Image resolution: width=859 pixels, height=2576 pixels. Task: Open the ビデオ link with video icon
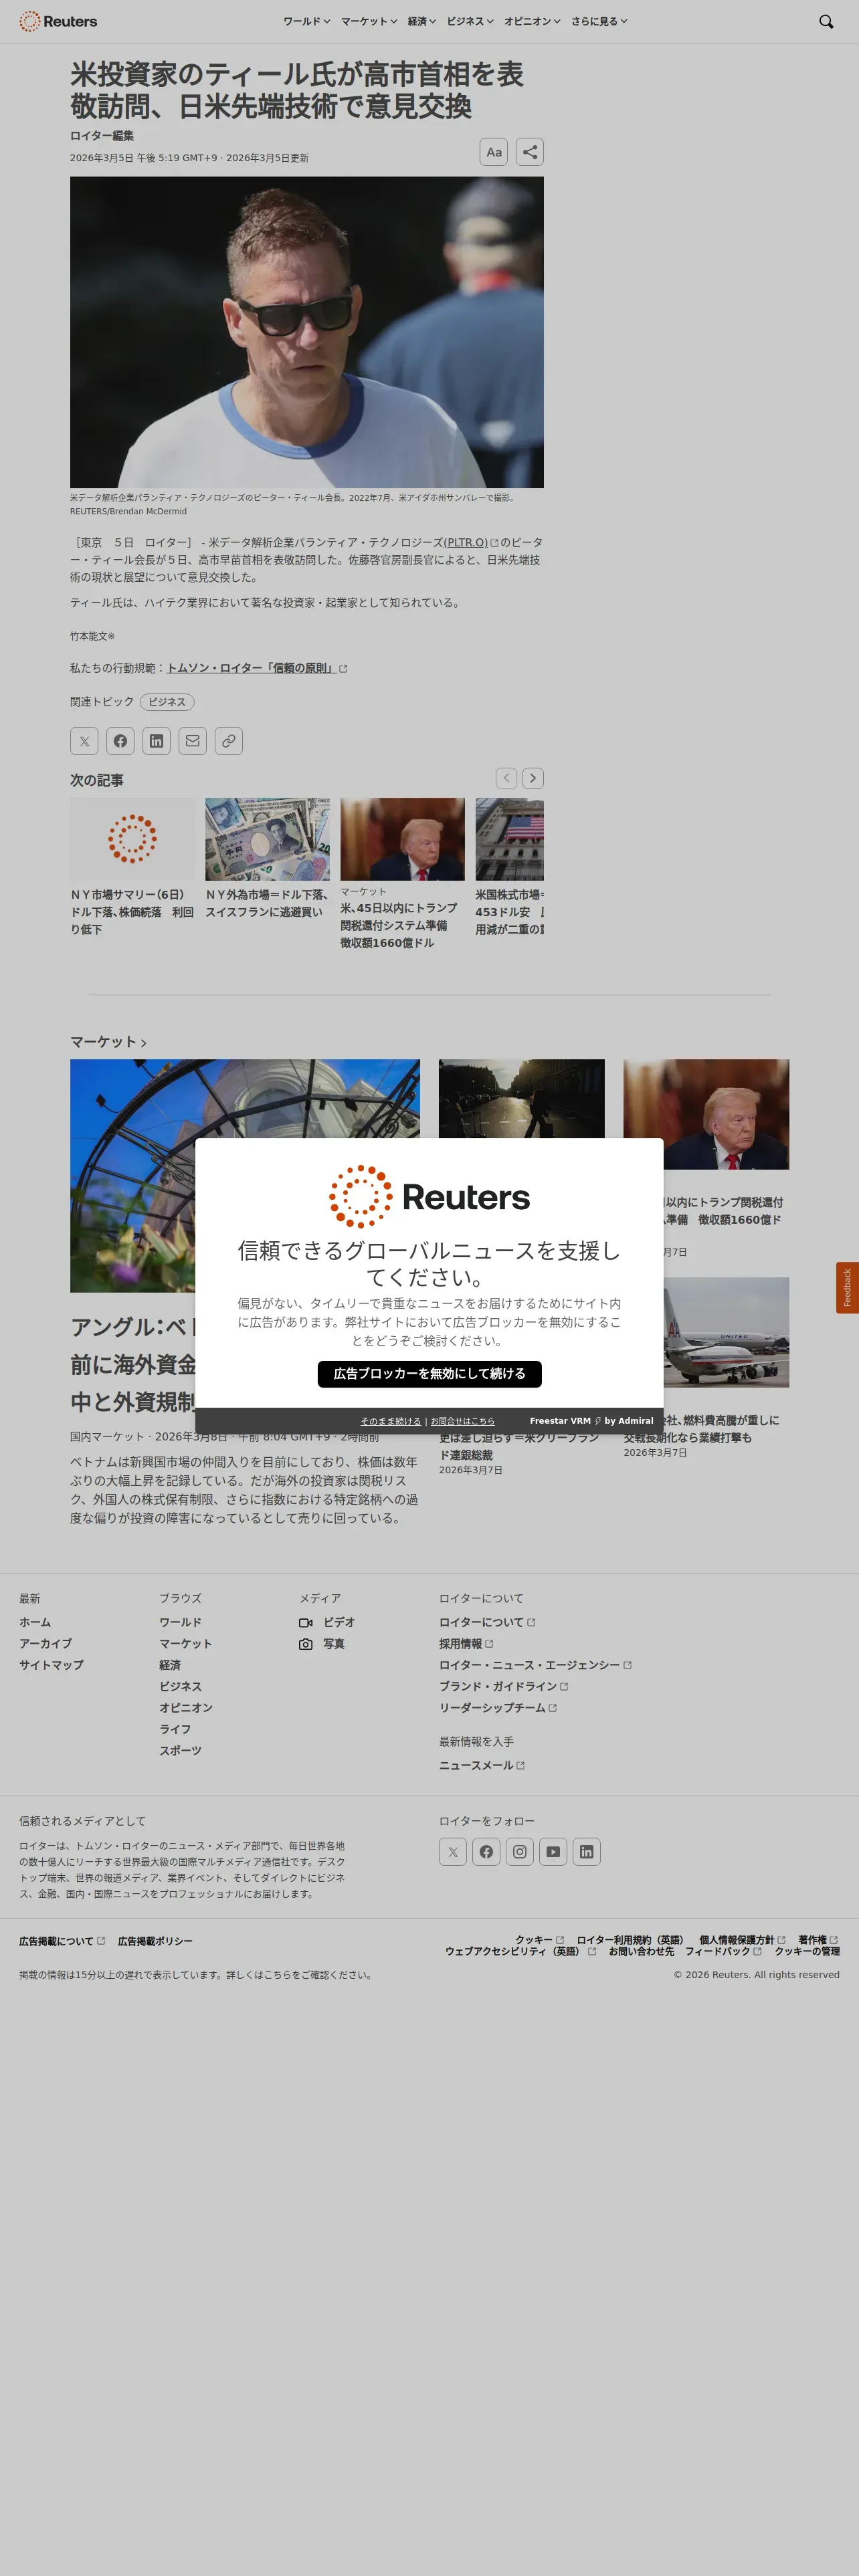[x=327, y=1622]
